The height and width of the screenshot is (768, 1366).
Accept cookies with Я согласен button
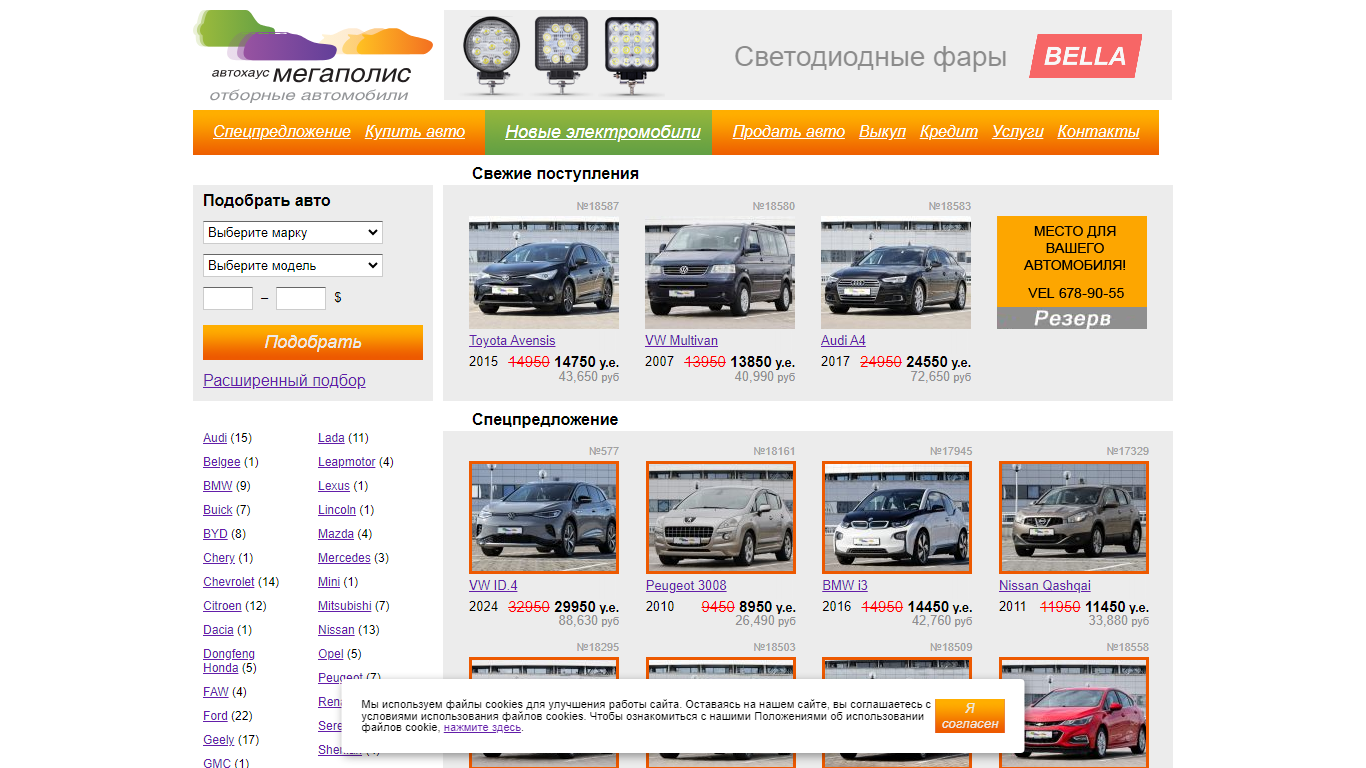pos(970,716)
